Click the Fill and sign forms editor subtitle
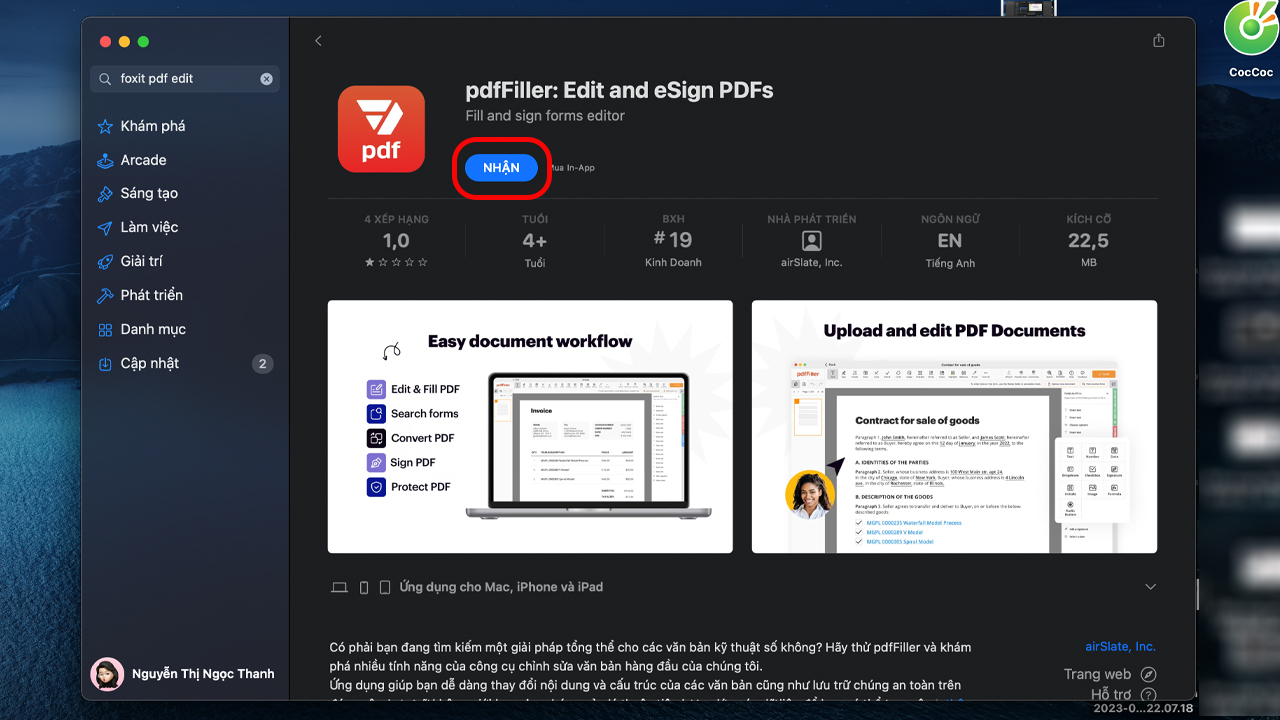This screenshot has height=720, width=1280. (545, 116)
